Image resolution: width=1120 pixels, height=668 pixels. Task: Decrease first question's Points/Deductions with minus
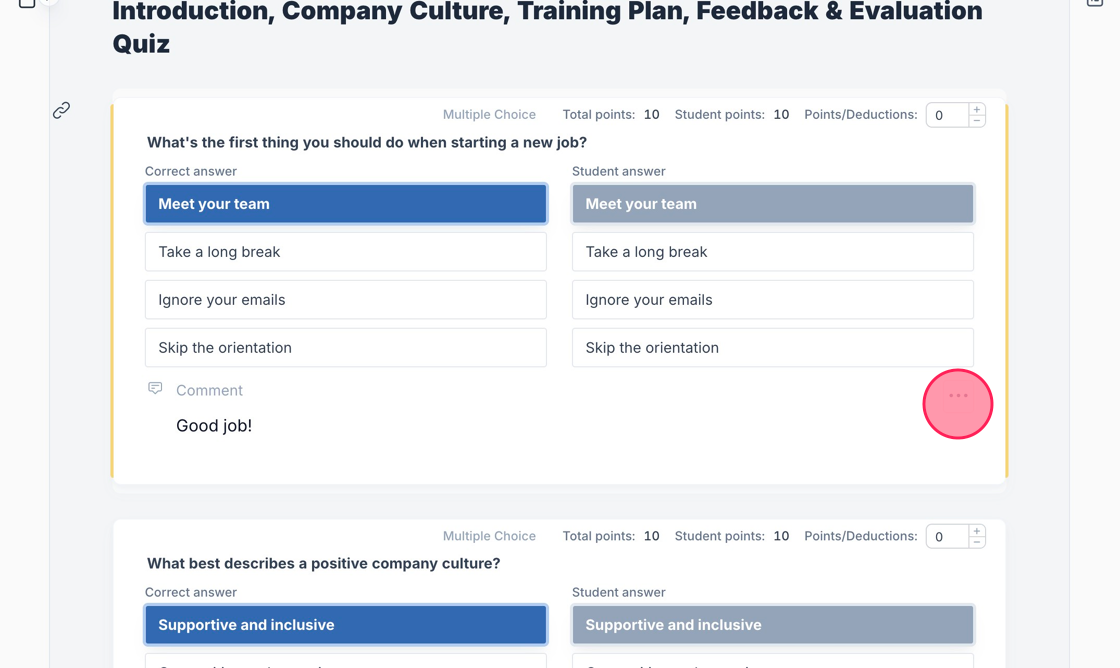tap(977, 121)
